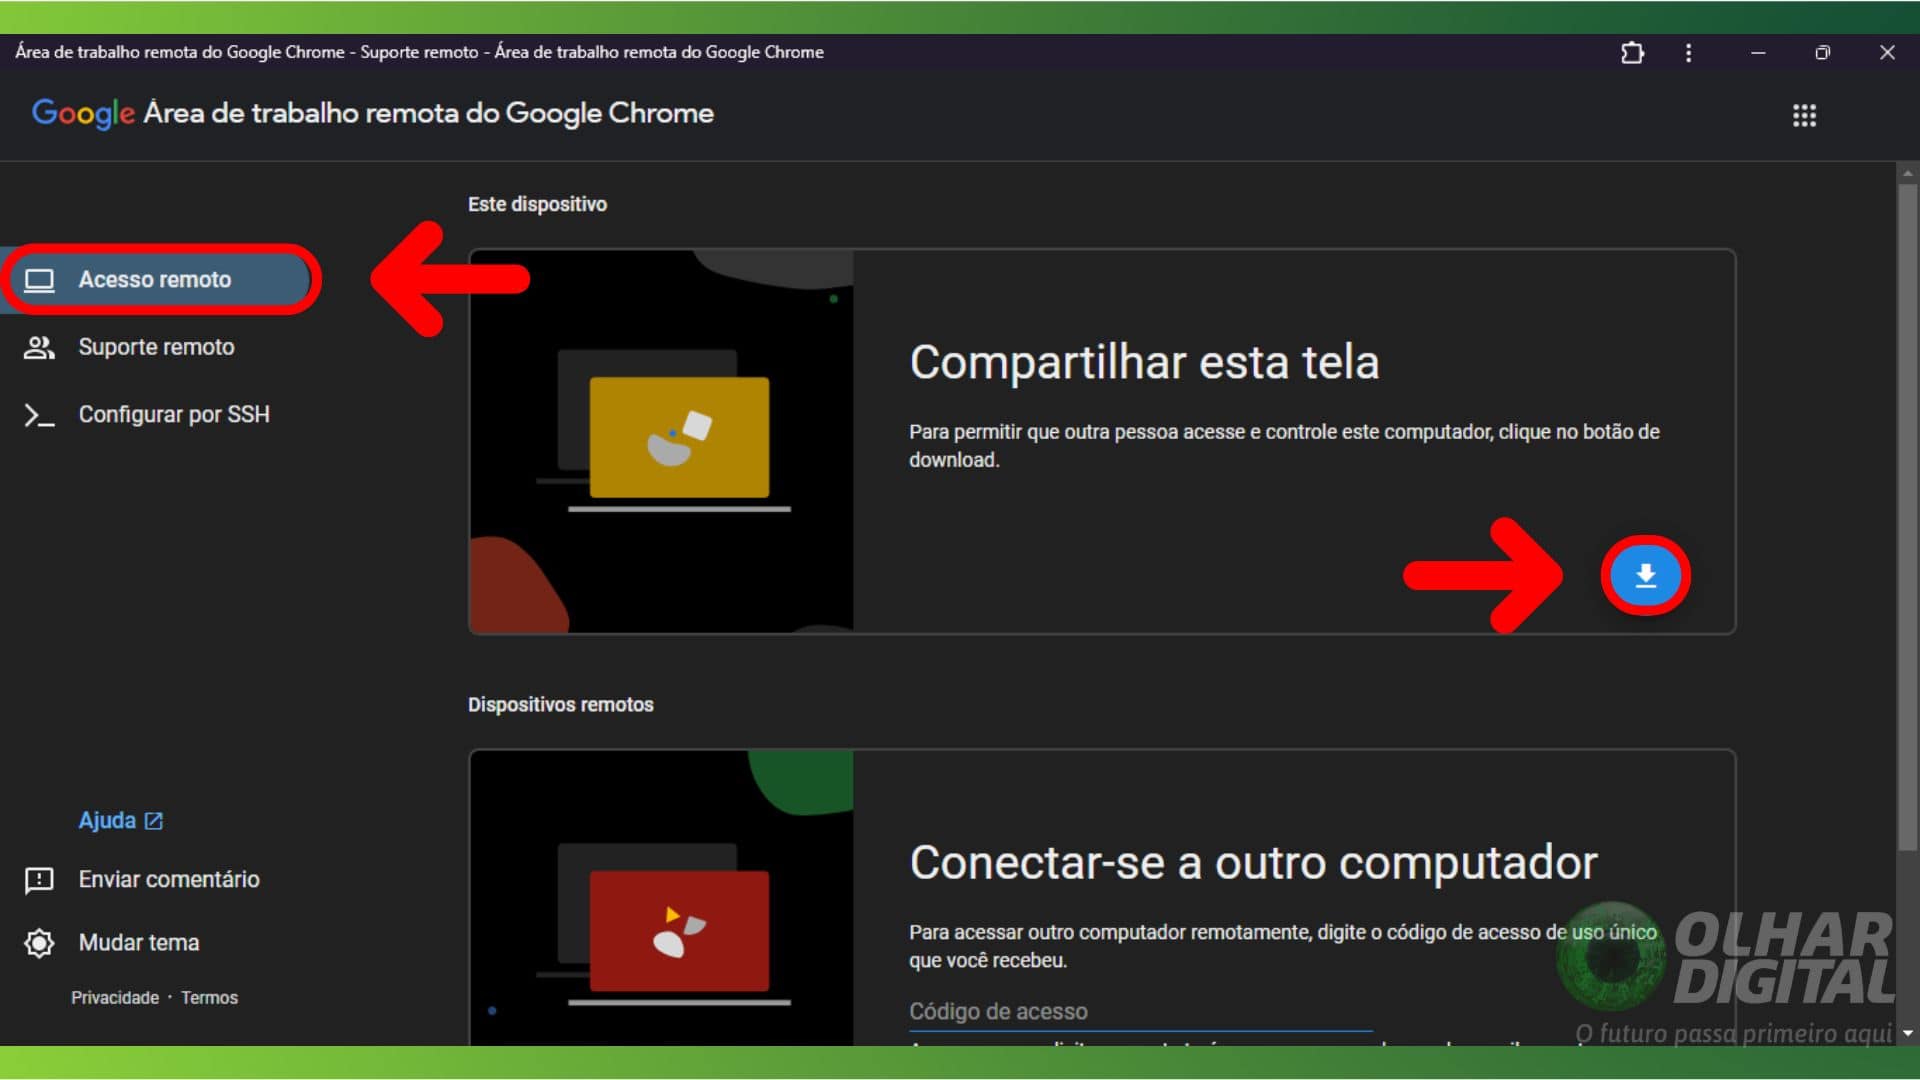This screenshot has width=1920, height=1080.
Task: Click Mudar tema to change theme
Action: pos(139,942)
